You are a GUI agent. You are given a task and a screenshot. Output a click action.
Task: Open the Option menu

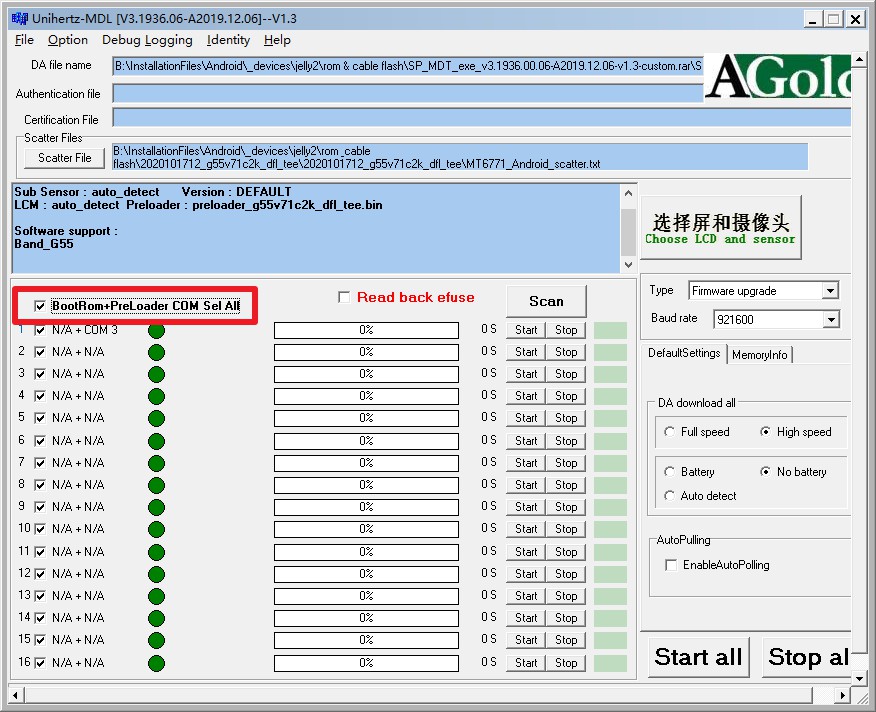click(68, 40)
